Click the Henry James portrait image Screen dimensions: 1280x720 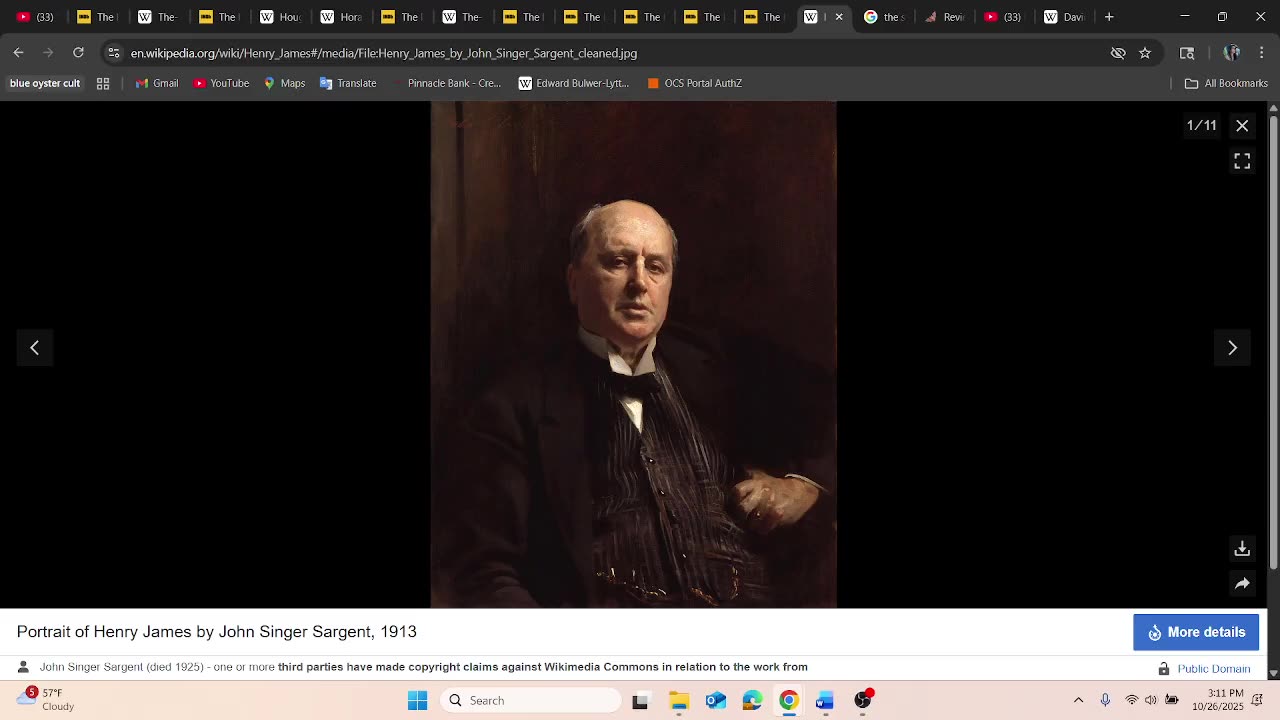coord(633,354)
